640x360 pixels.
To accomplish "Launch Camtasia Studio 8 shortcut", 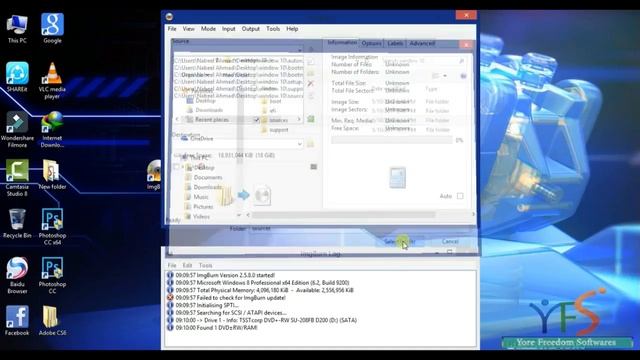I will pyautogui.click(x=17, y=178).
